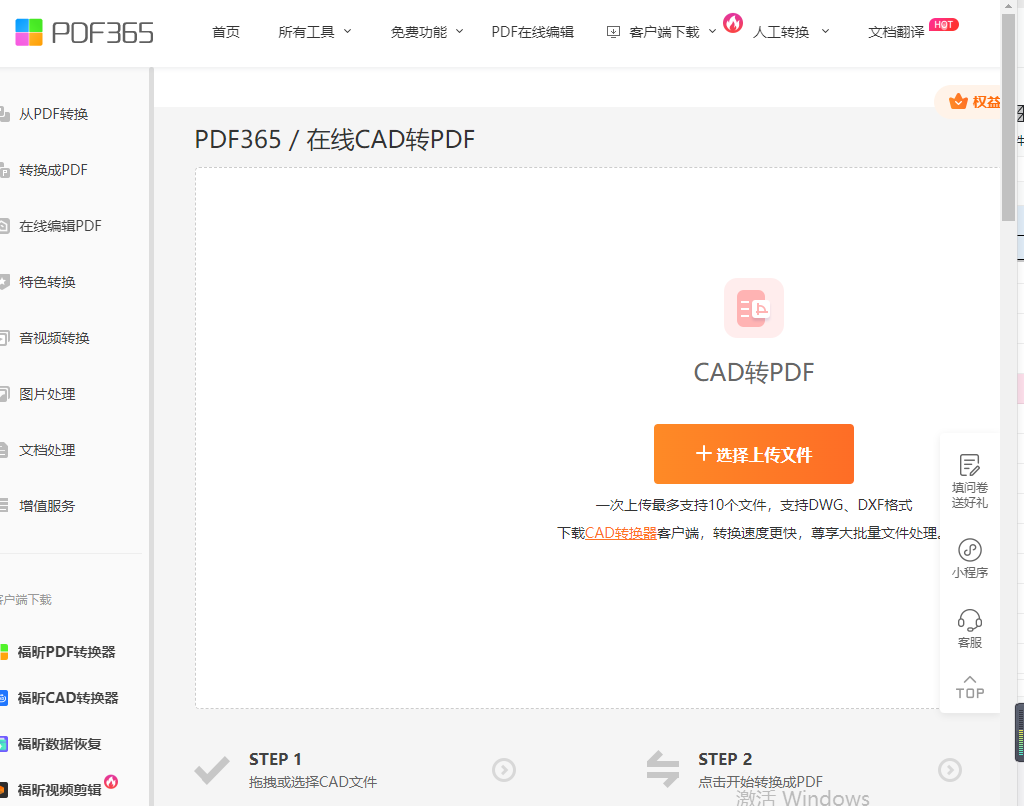Screen dimensions: 1024x806
Task: Click the page's vertical scrollbar thumb
Action: click(x=1008, y=116)
